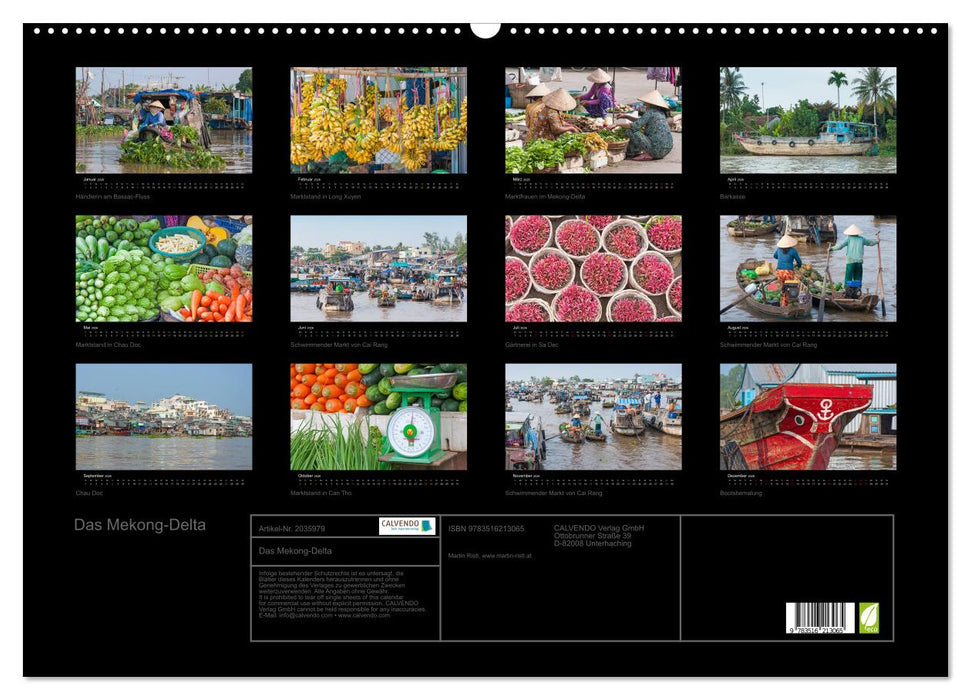Image resolution: width=971 pixels, height=700 pixels.
Task: Click the calendar hanging hole cutout at top
Action: coord(485,29)
